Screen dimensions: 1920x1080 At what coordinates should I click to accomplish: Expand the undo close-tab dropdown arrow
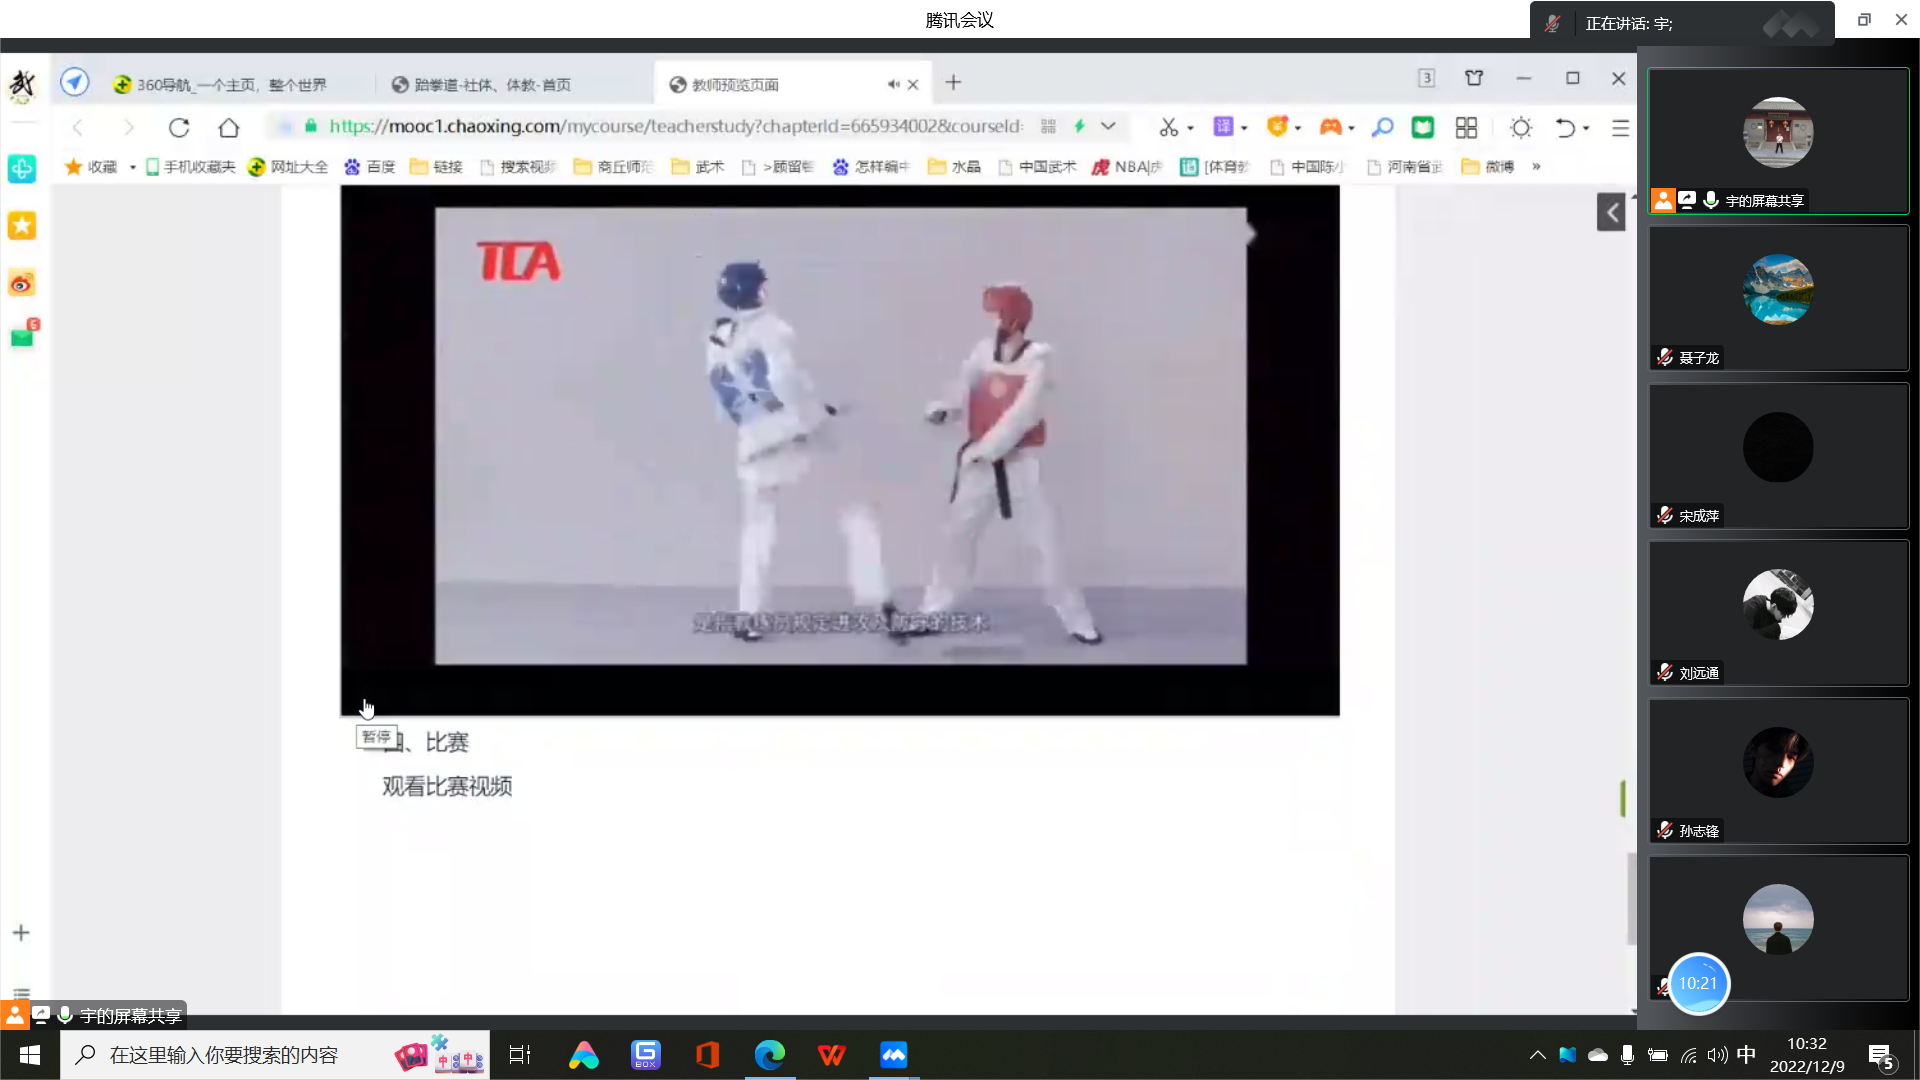coord(1587,128)
